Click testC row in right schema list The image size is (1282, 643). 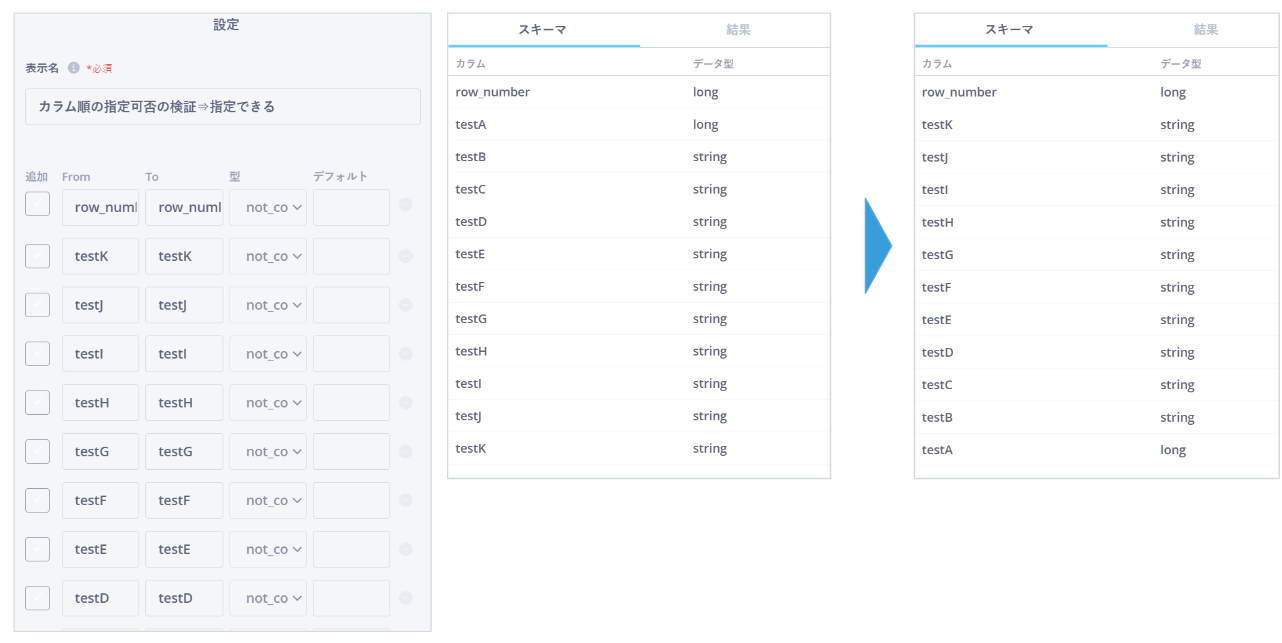[x=1097, y=385]
